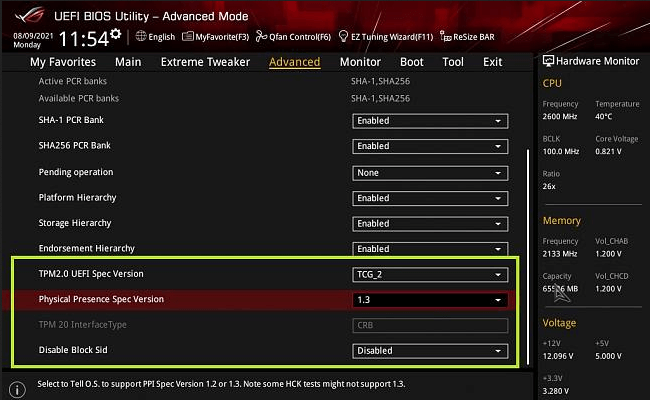The height and width of the screenshot is (400, 650).
Task: Click the Memory heading in Hardware Monitor
Action: 562,221
